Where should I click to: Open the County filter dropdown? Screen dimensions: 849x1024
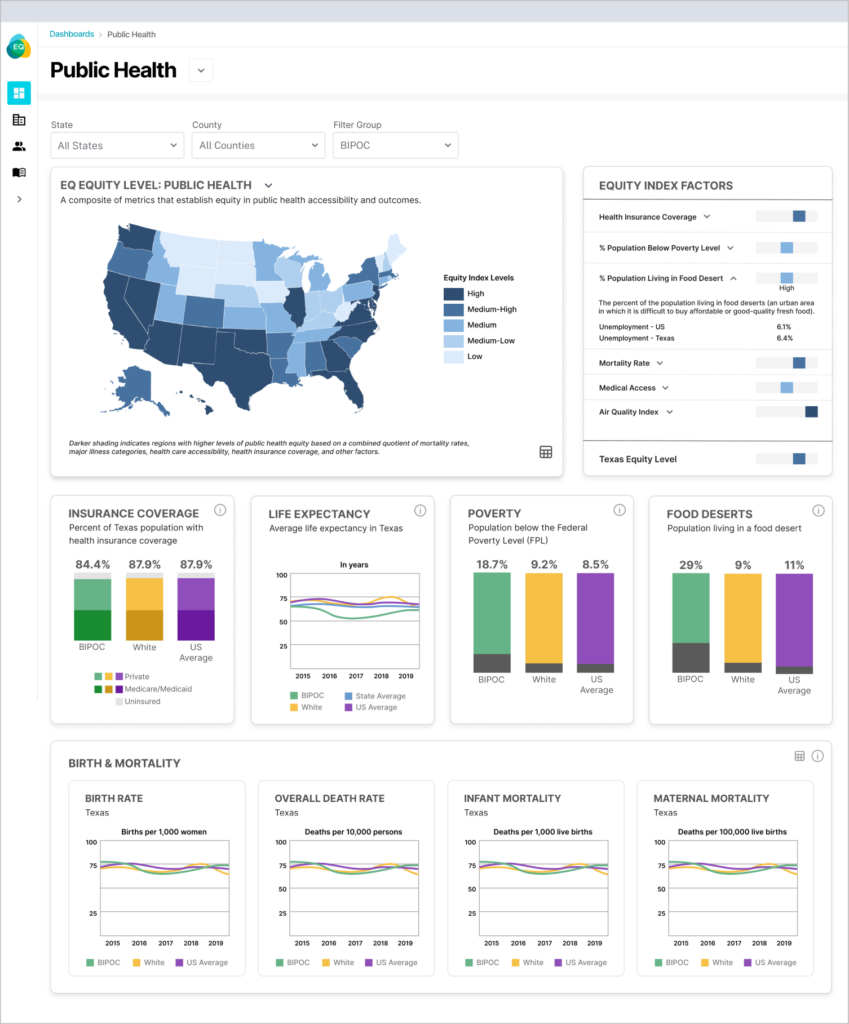point(258,145)
